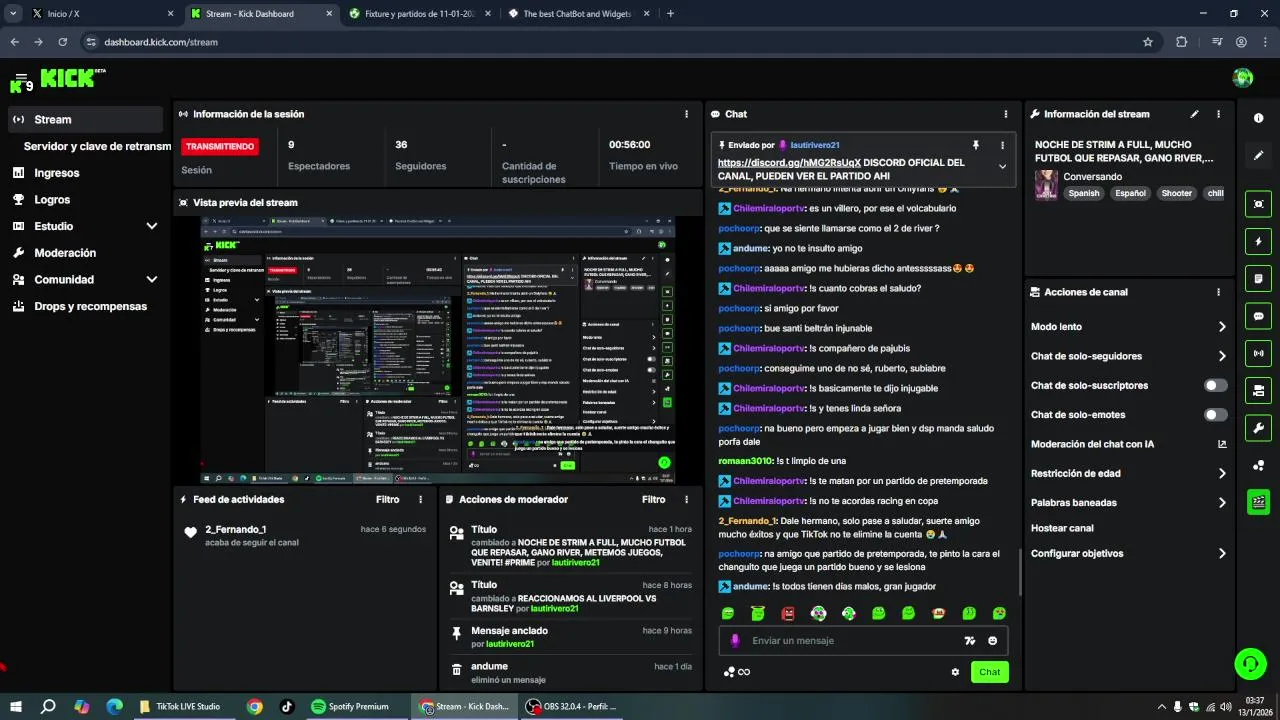This screenshot has height=720, width=1280.
Task: Click the server stack sidebar icon
Action: pyautogui.click(x=1258, y=390)
